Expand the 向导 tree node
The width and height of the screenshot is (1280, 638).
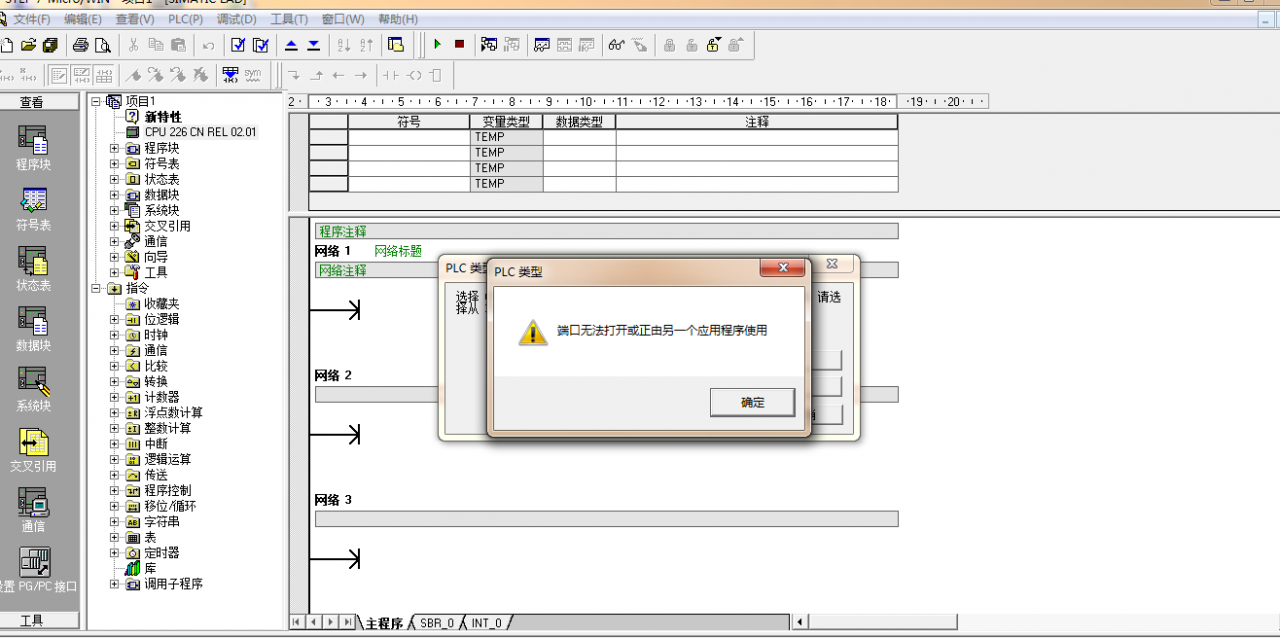point(114,257)
